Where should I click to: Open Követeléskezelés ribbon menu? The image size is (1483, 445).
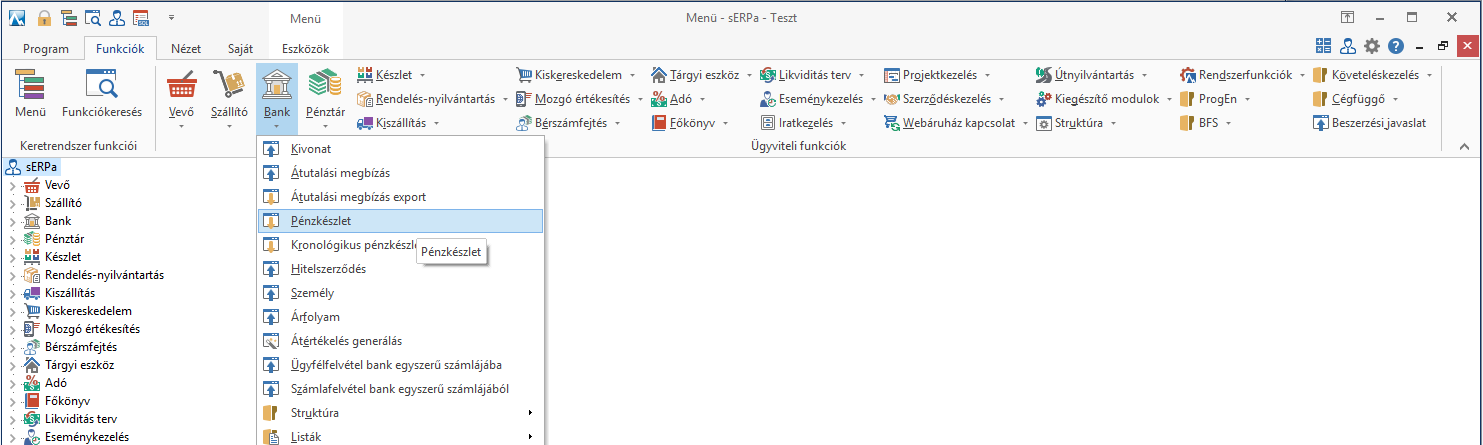click(x=1374, y=75)
